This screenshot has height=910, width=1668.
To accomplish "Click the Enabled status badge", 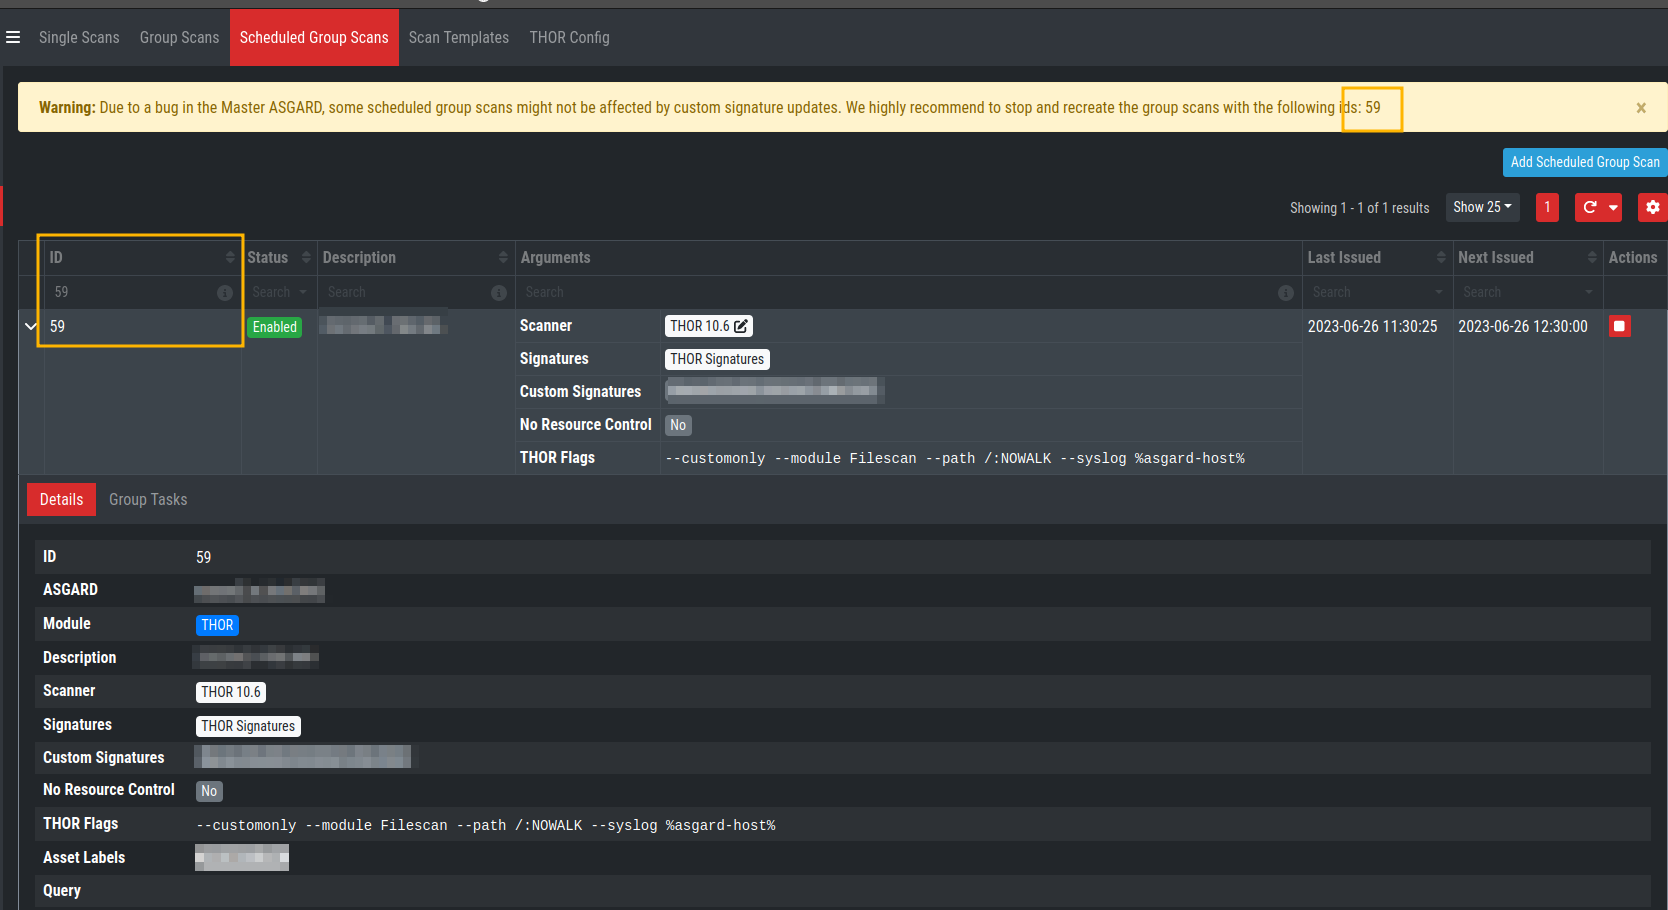I will pyautogui.click(x=275, y=327).
